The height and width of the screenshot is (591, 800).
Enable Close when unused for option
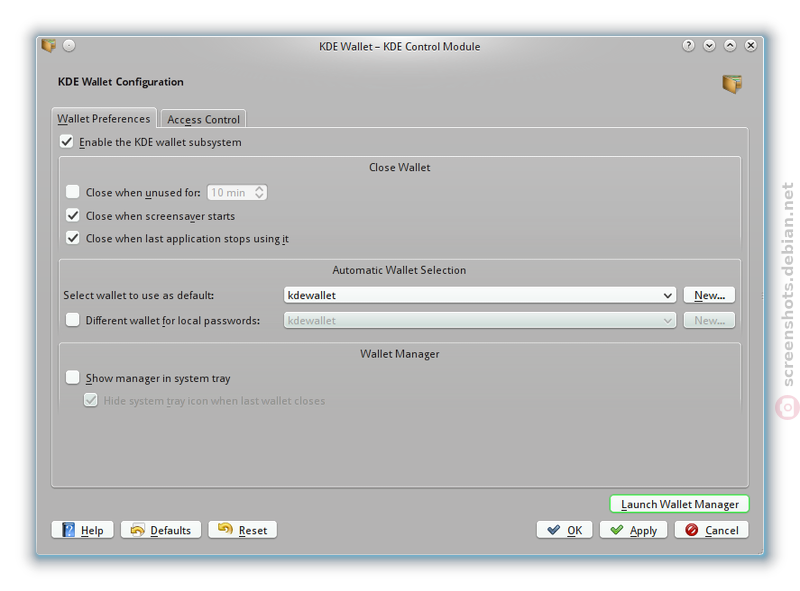coord(73,192)
